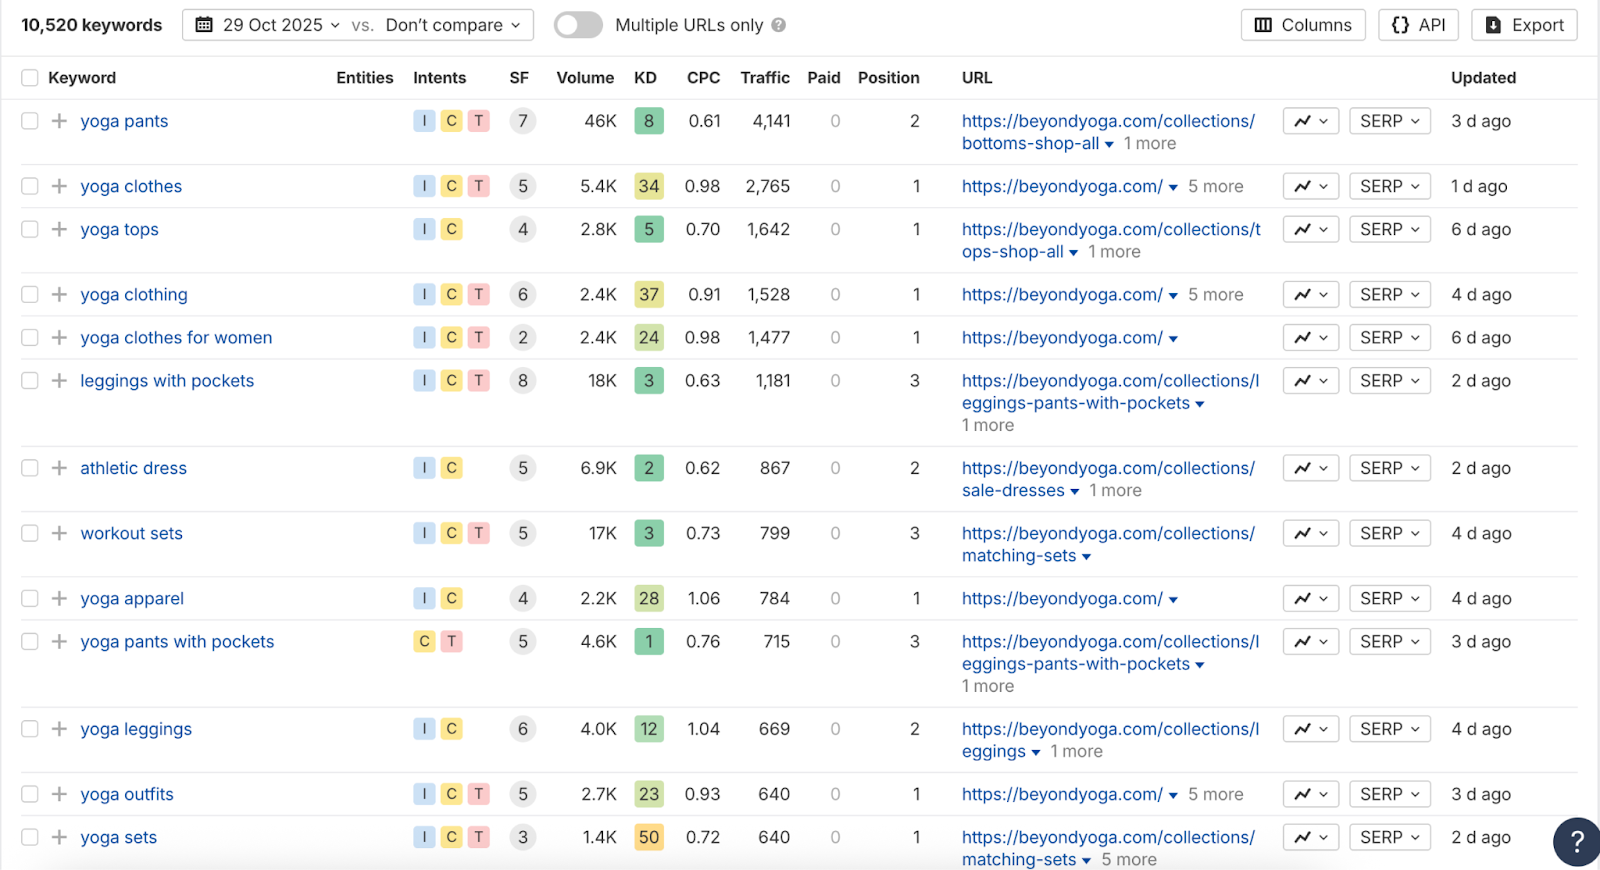1600x870 pixels.
Task: Click the KD 34 badge for yoga clothes
Action: click(649, 186)
